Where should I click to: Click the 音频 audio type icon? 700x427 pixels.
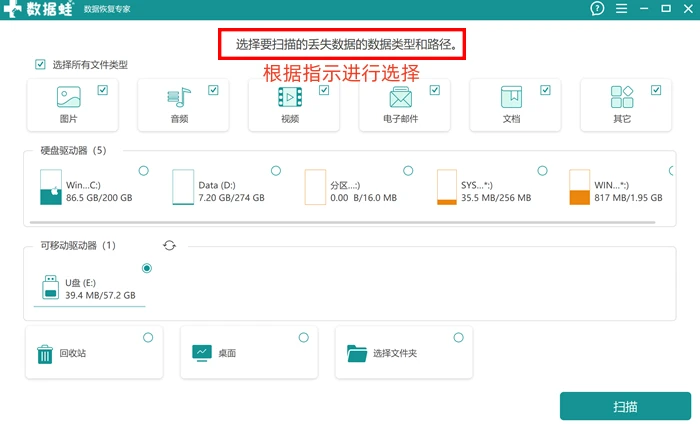click(179, 97)
